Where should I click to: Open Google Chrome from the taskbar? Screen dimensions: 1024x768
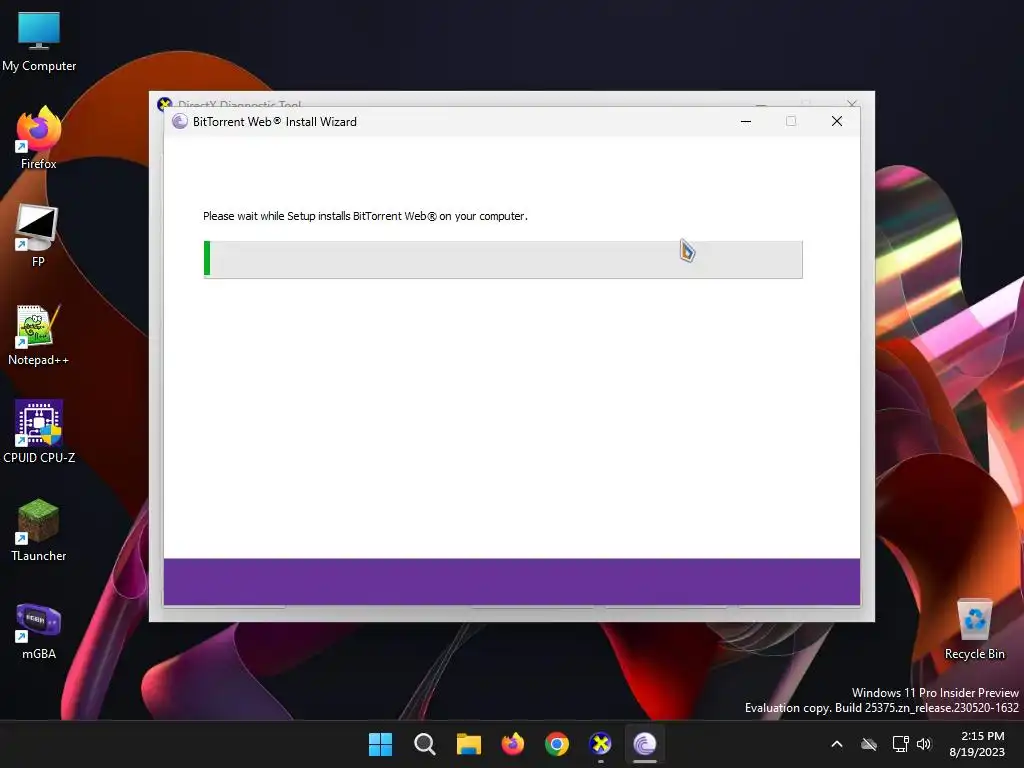click(556, 744)
